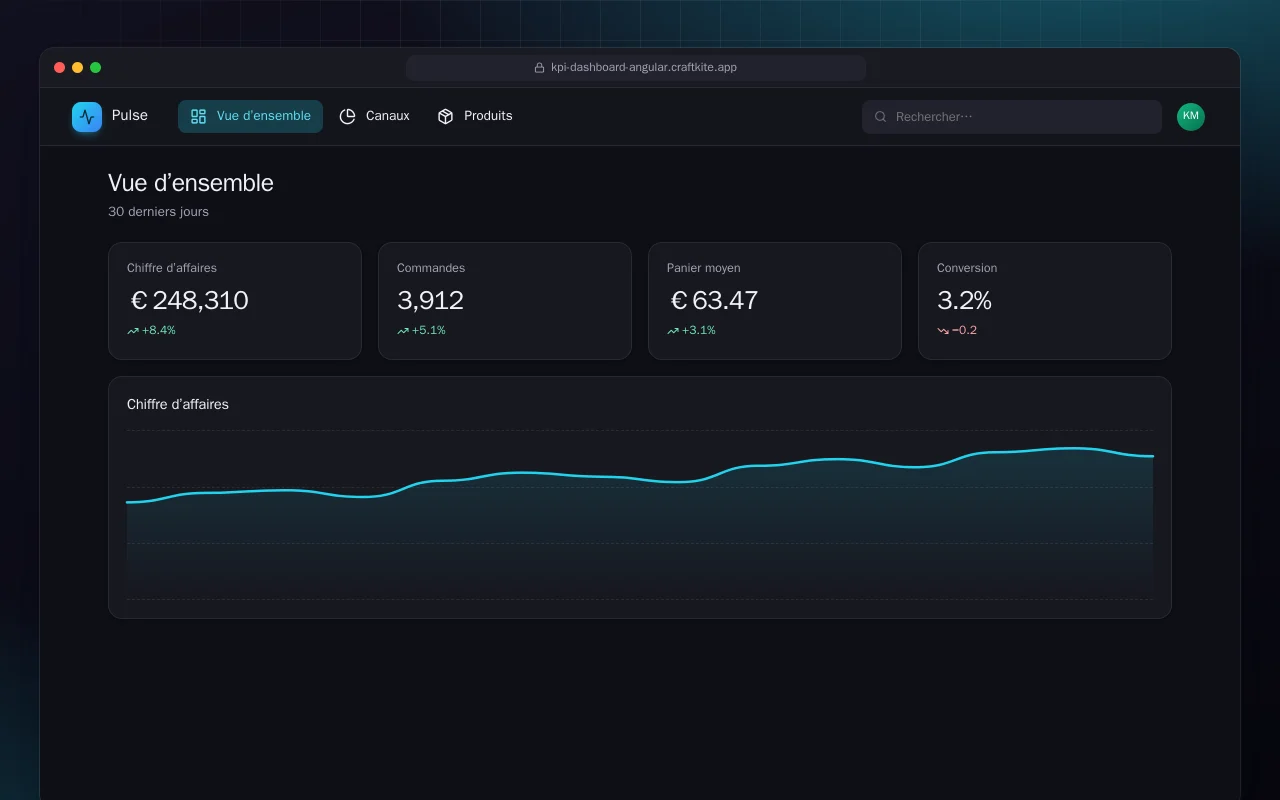Image resolution: width=1280 pixels, height=800 pixels.
Task: Select the Conversion 3.2% card
Action: pos(1045,301)
